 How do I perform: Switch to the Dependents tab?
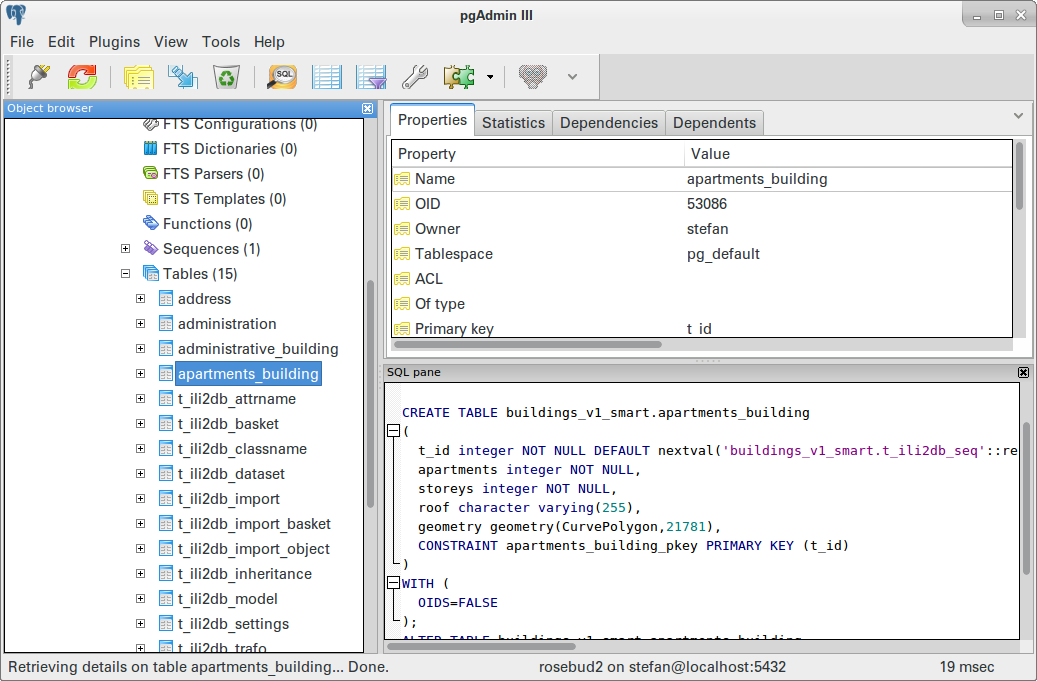(714, 123)
